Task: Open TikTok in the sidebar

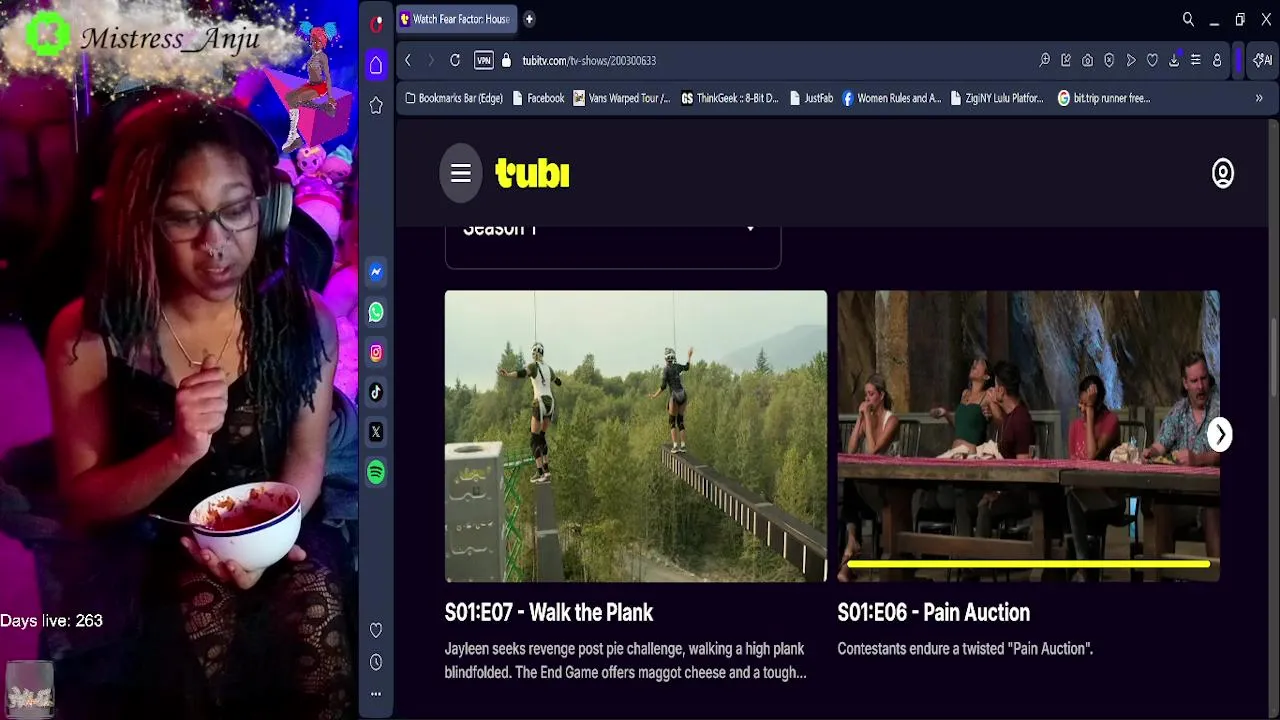Action: [x=376, y=392]
